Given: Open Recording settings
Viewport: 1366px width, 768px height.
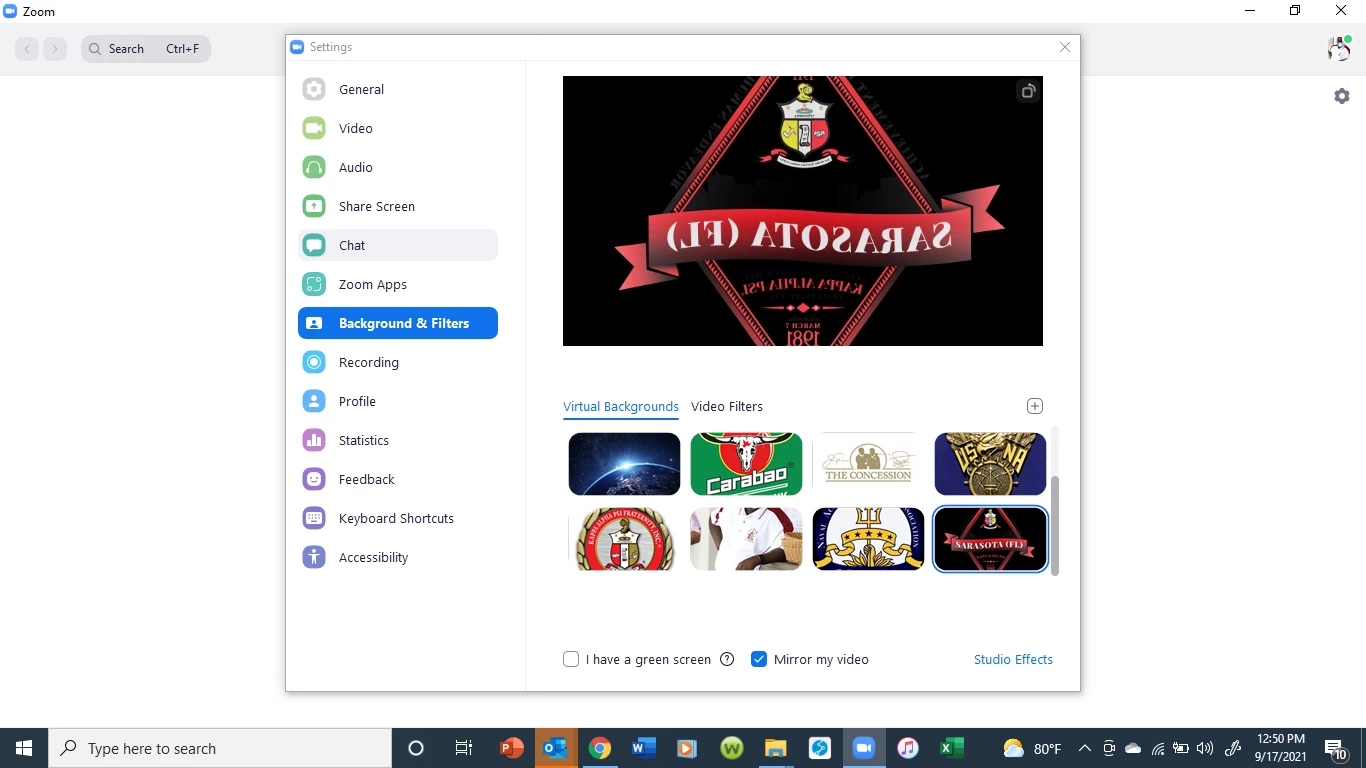Looking at the screenshot, I should pyautogui.click(x=398, y=362).
